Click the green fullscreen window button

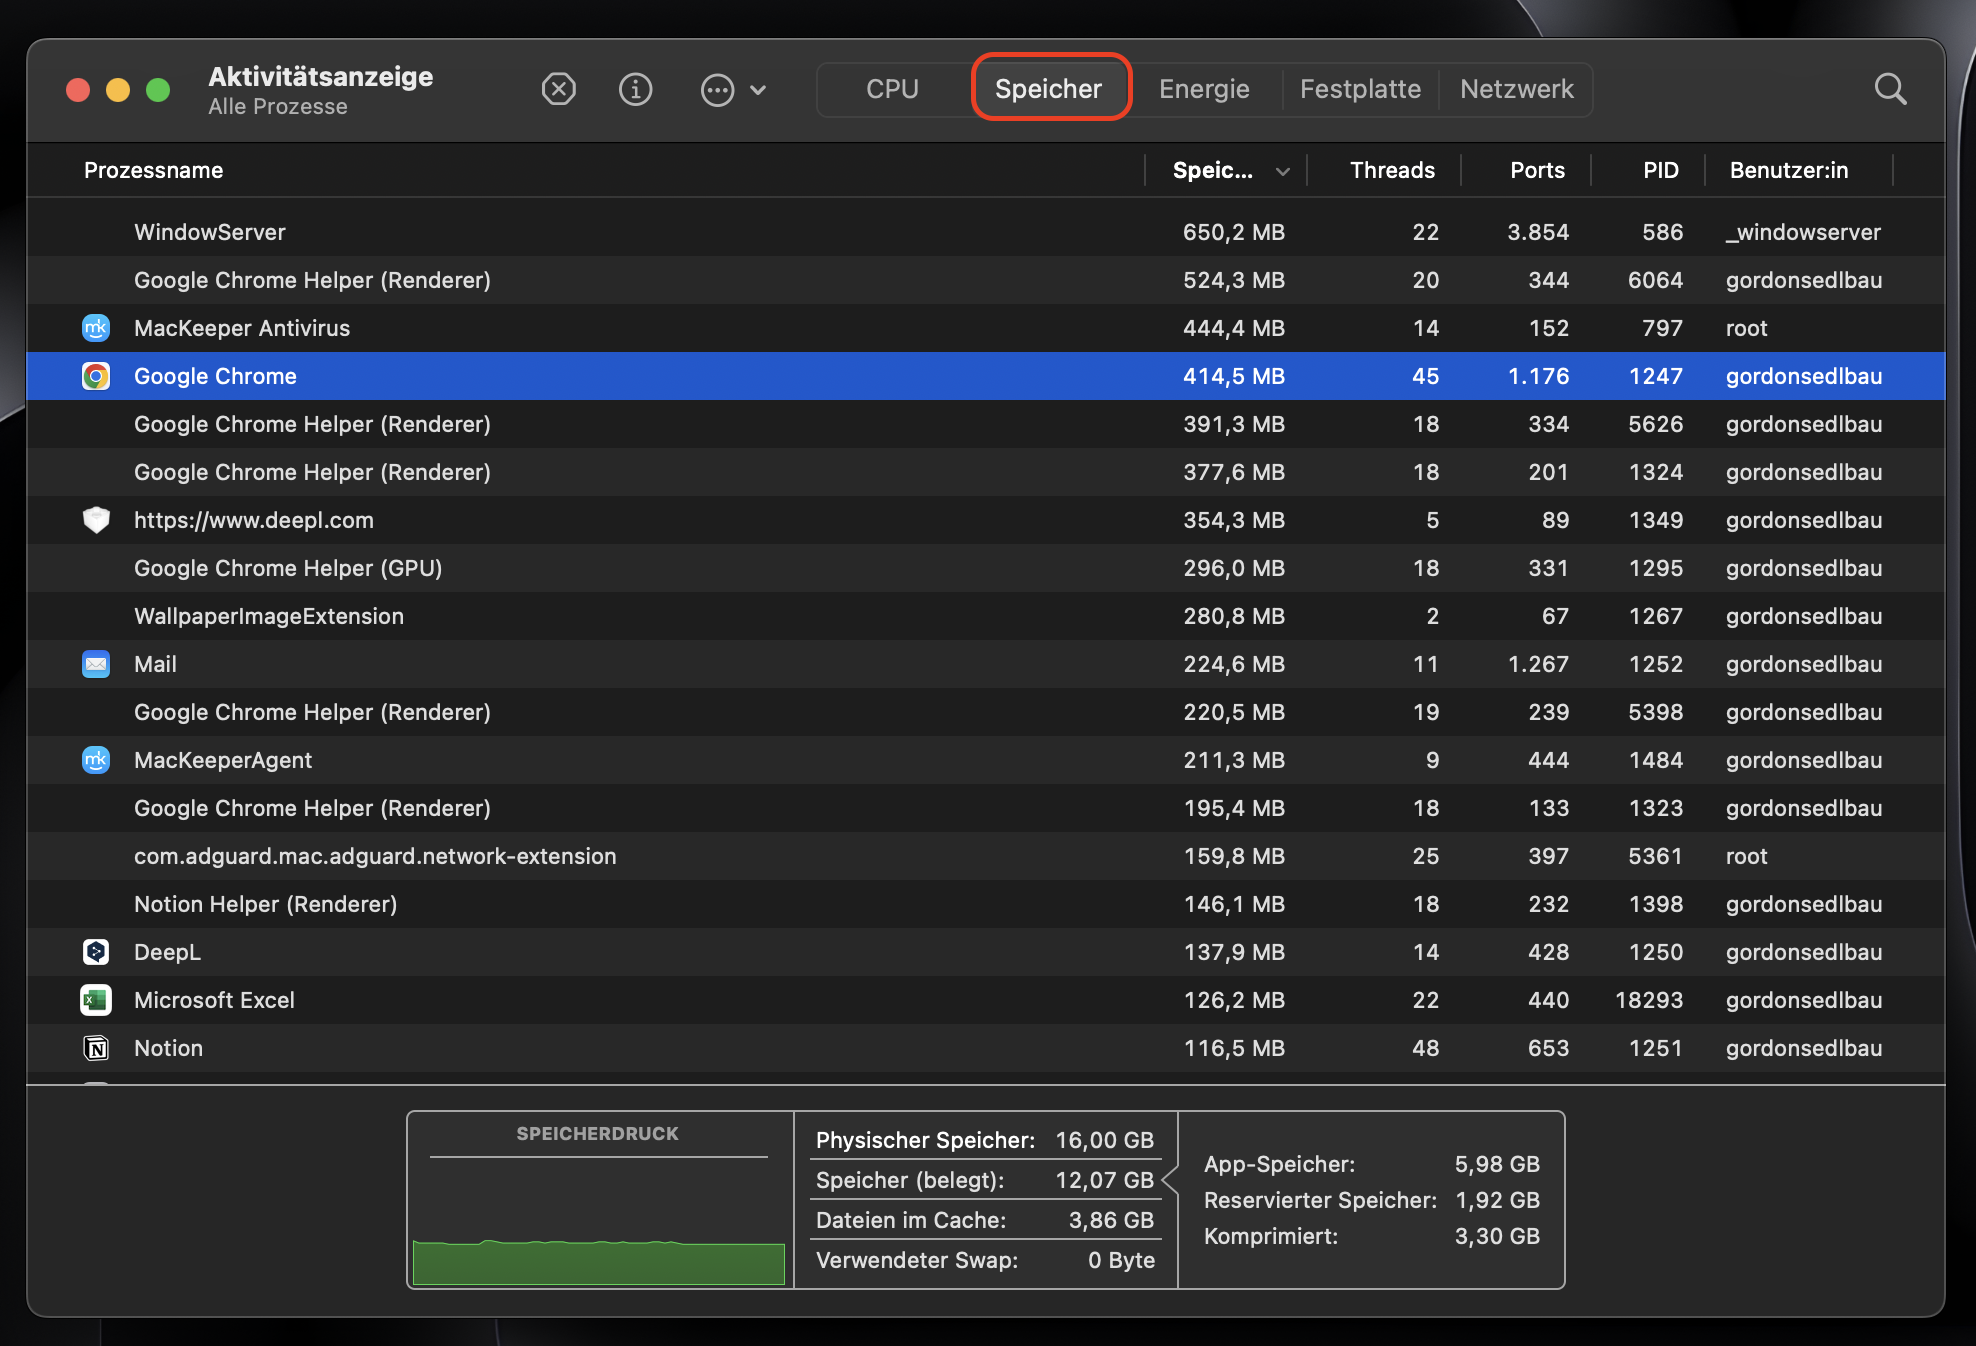coord(158,90)
